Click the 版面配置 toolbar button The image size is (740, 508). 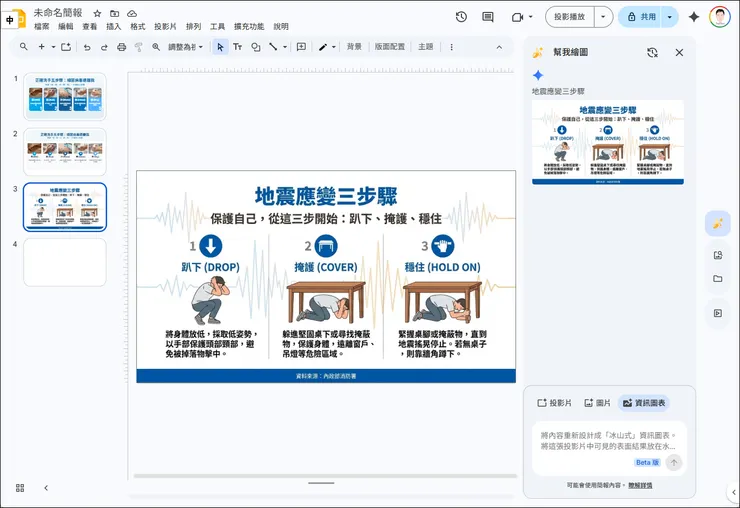pos(390,47)
